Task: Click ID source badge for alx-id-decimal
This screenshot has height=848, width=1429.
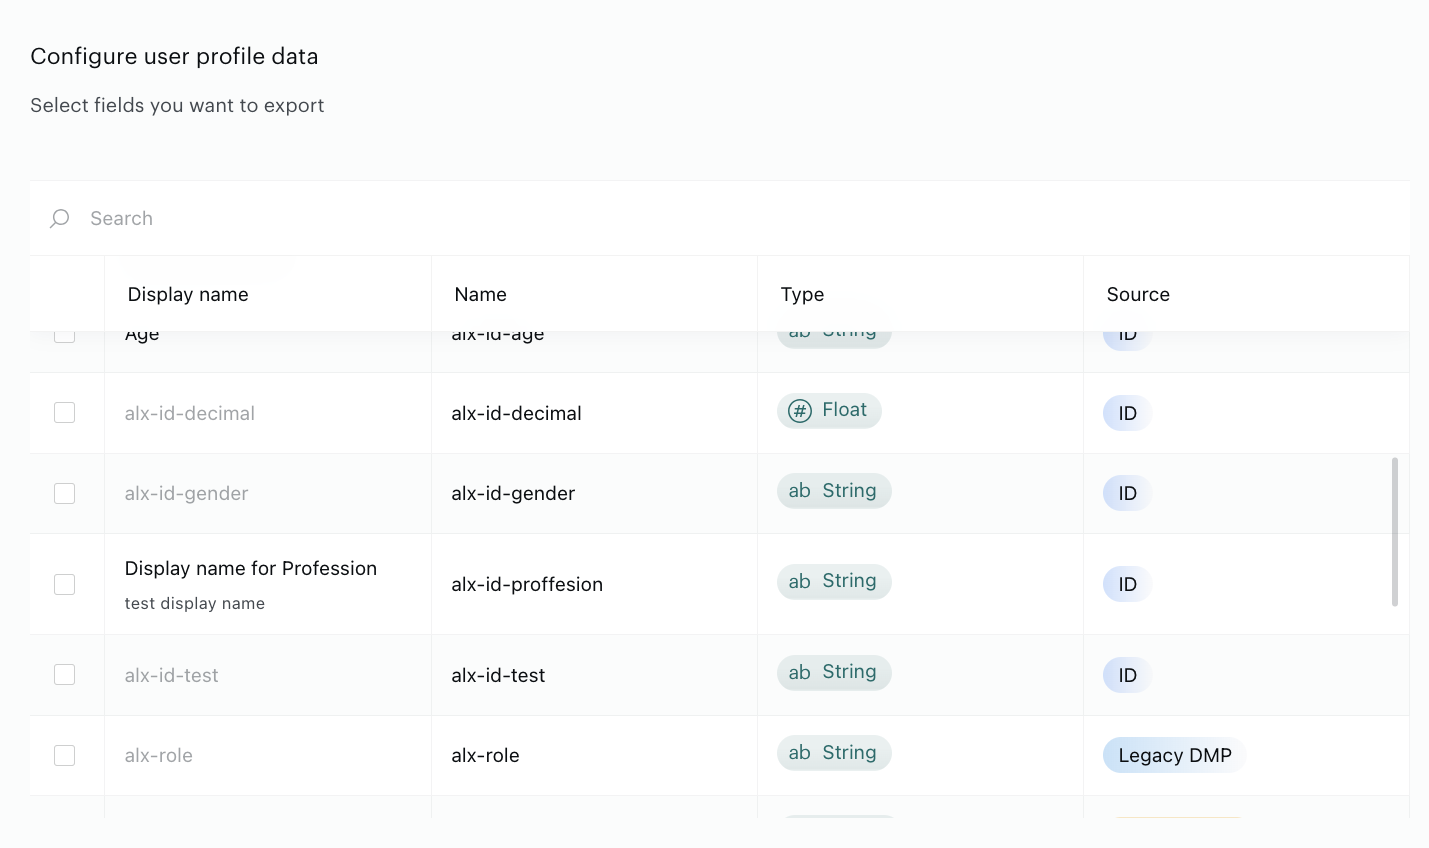Action: 1128,413
